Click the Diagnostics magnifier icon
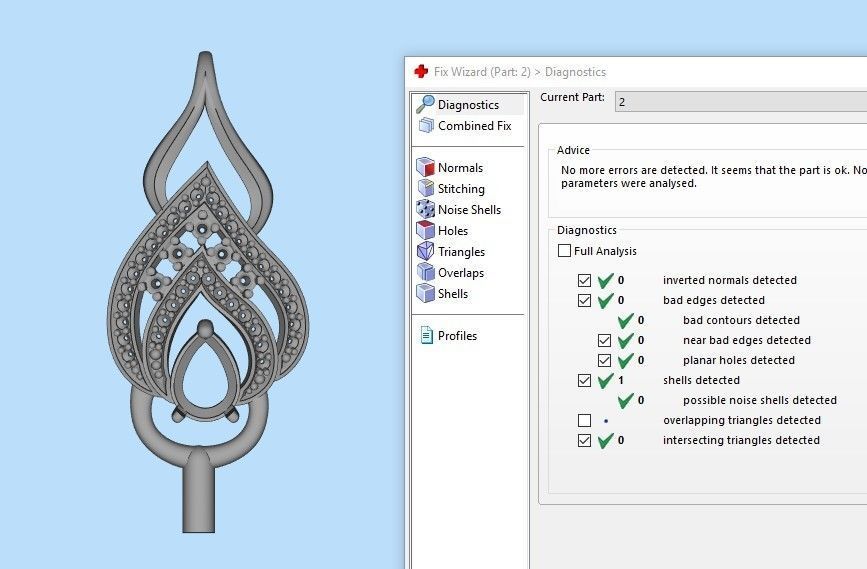The image size is (867, 569). [425, 104]
